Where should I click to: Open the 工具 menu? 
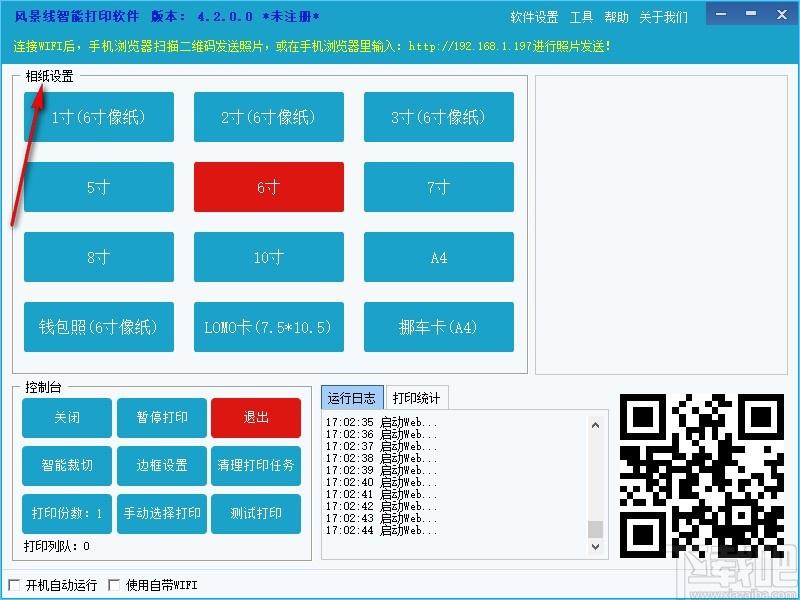(581, 17)
